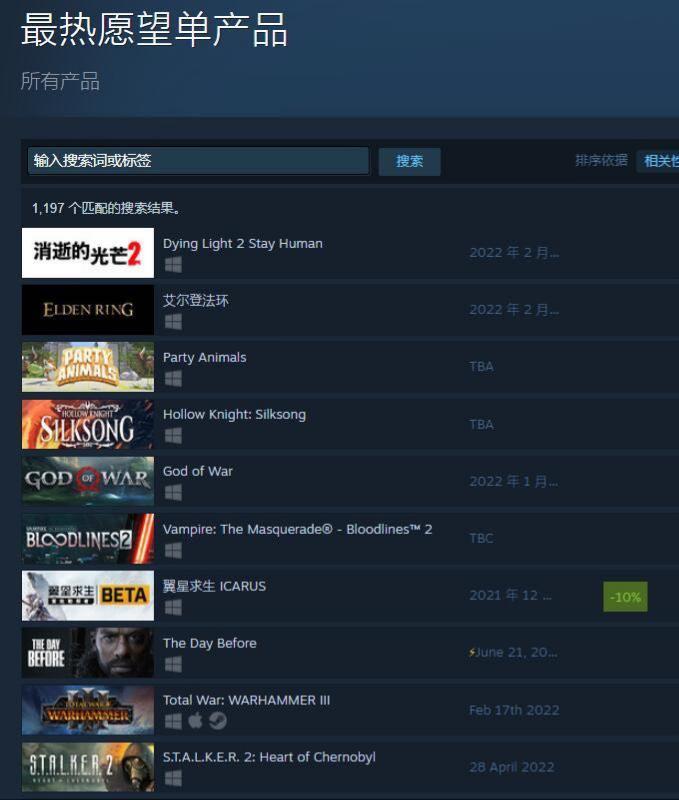679x800 pixels.
Task: Click the God of War cover thumbnail
Action: [88, 481]
